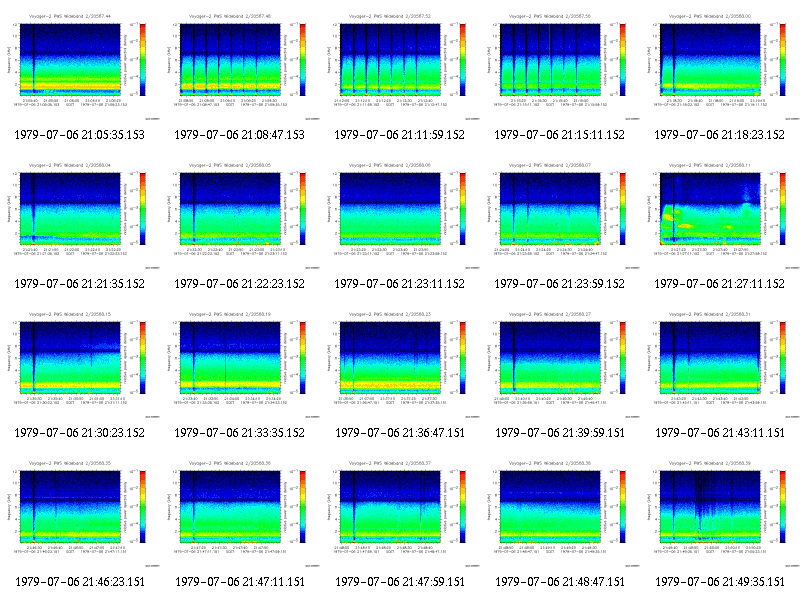This screenshot has width=800, height=596.
Task: Click caption text 1979-07-06 21:08:47.153
Action: (239, 135)
